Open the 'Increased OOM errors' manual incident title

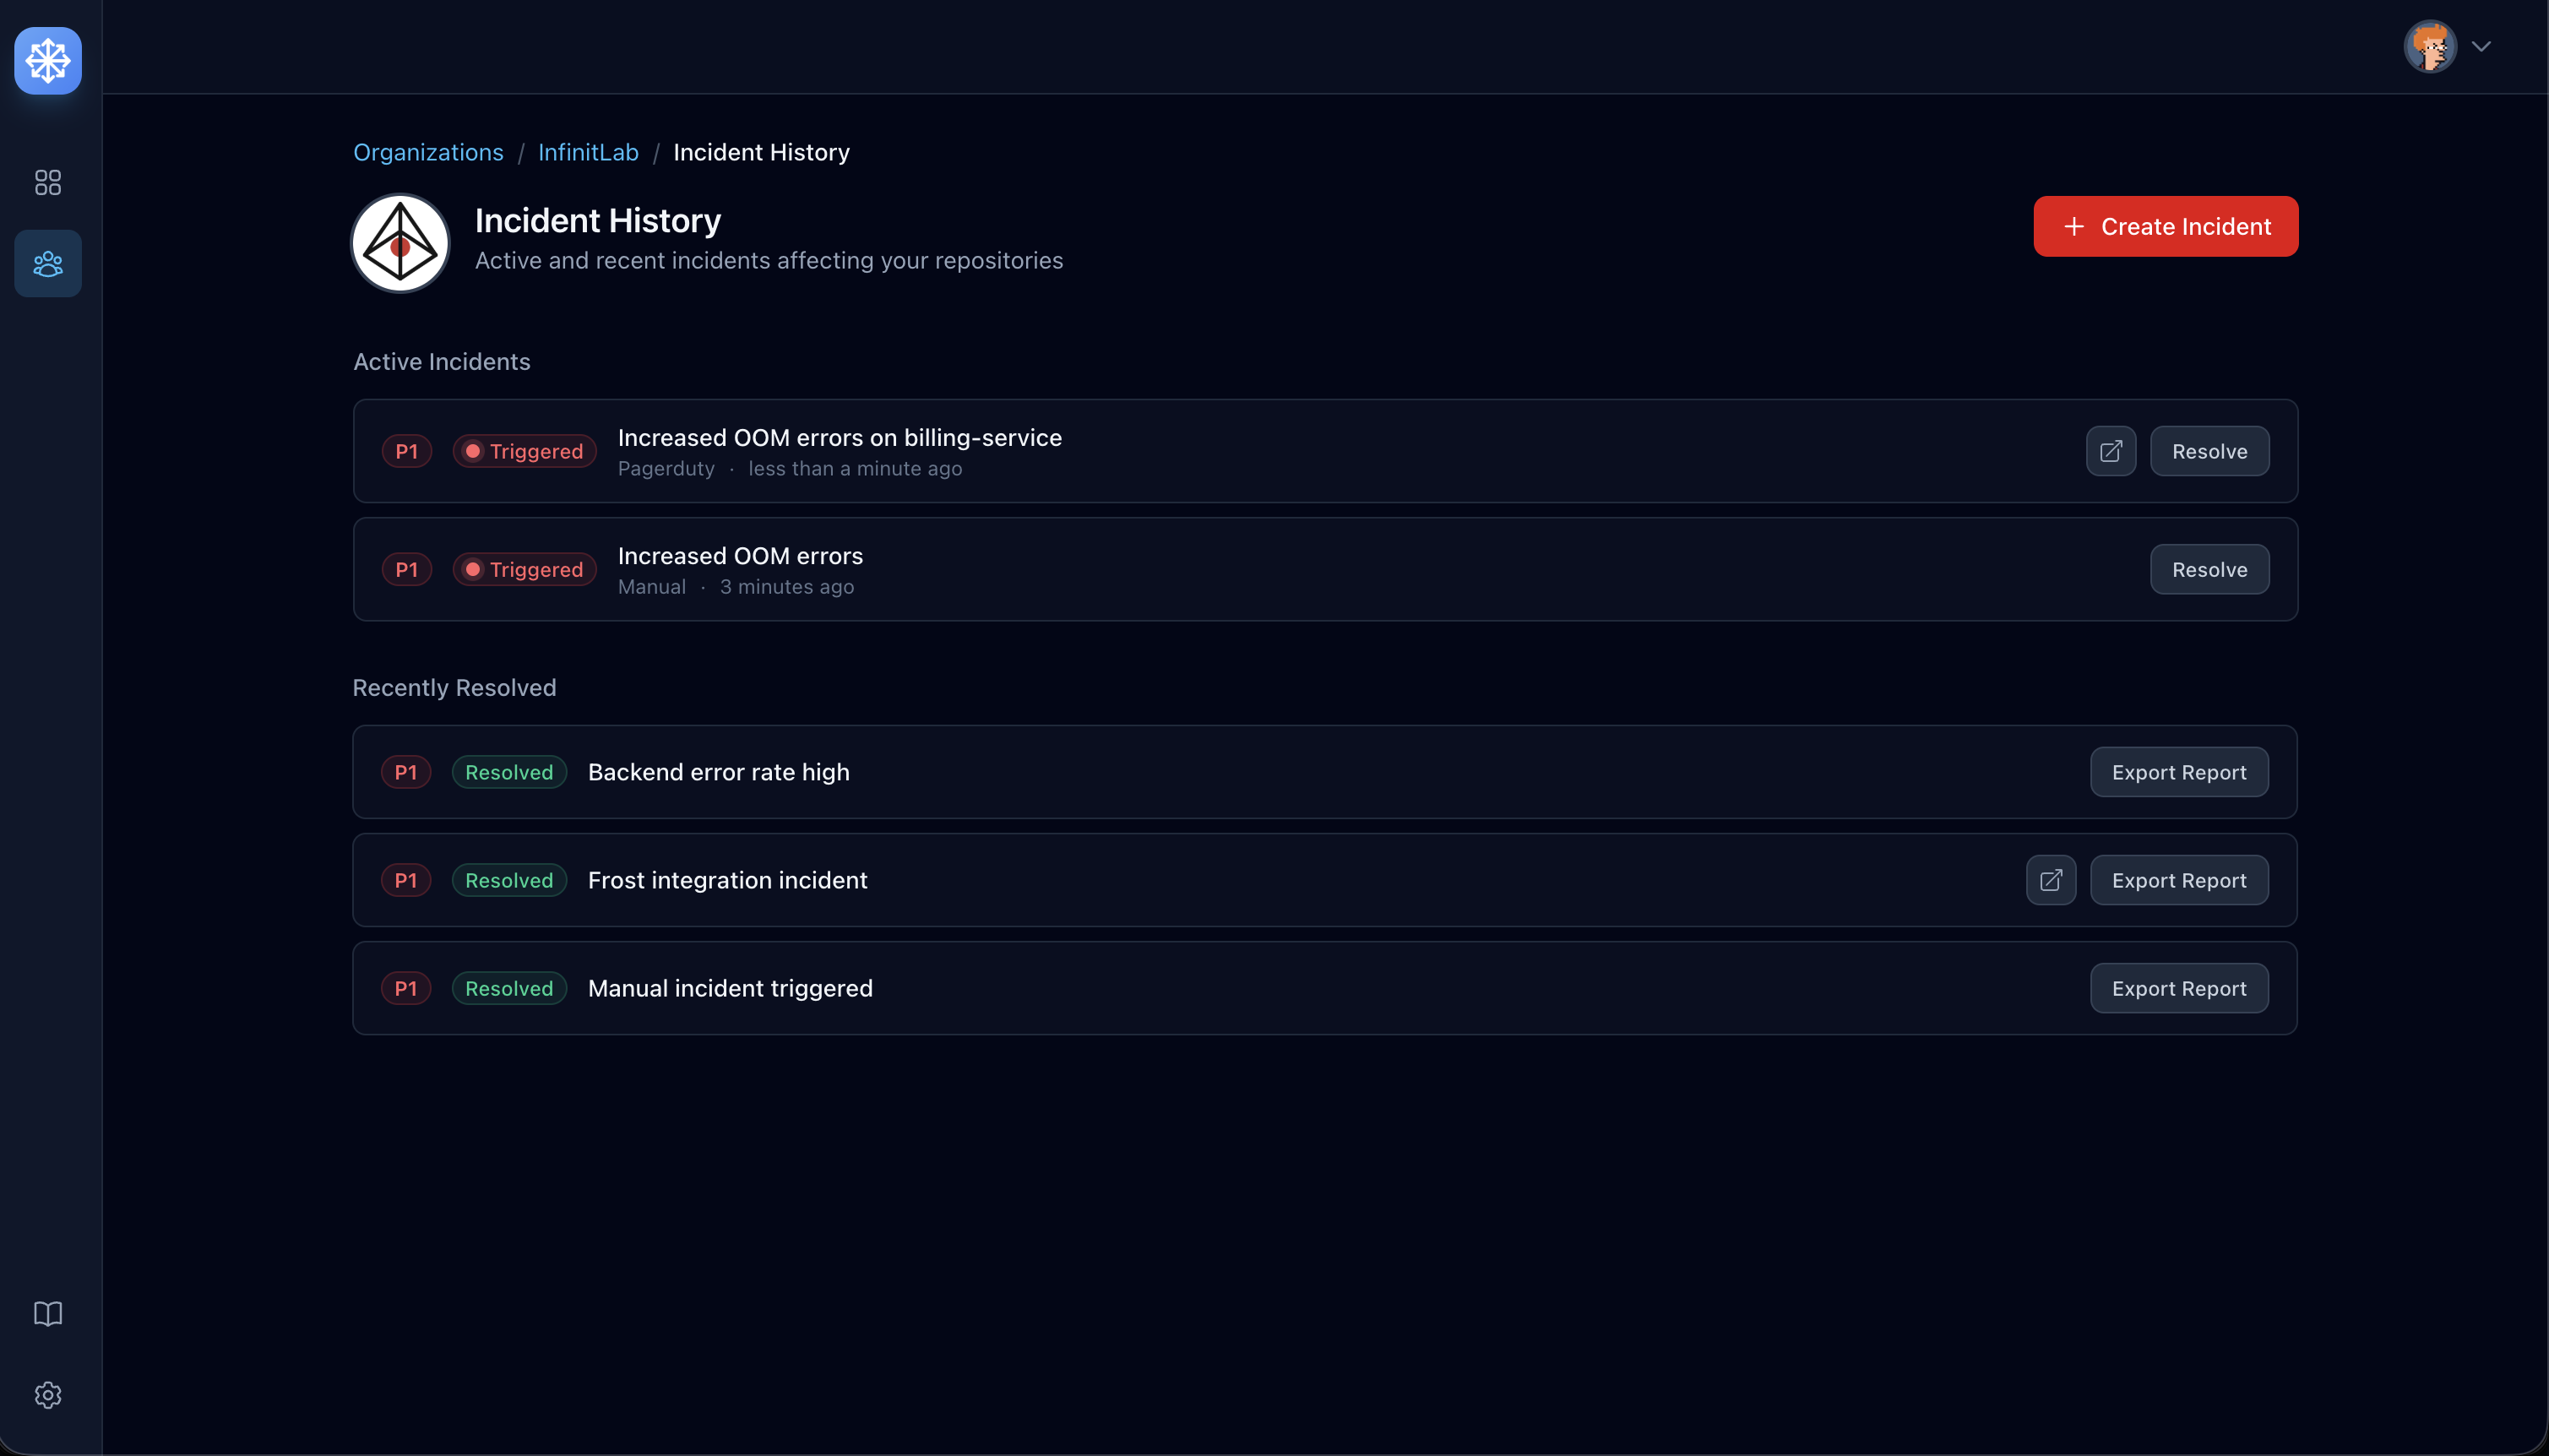(x=740, y=555)
